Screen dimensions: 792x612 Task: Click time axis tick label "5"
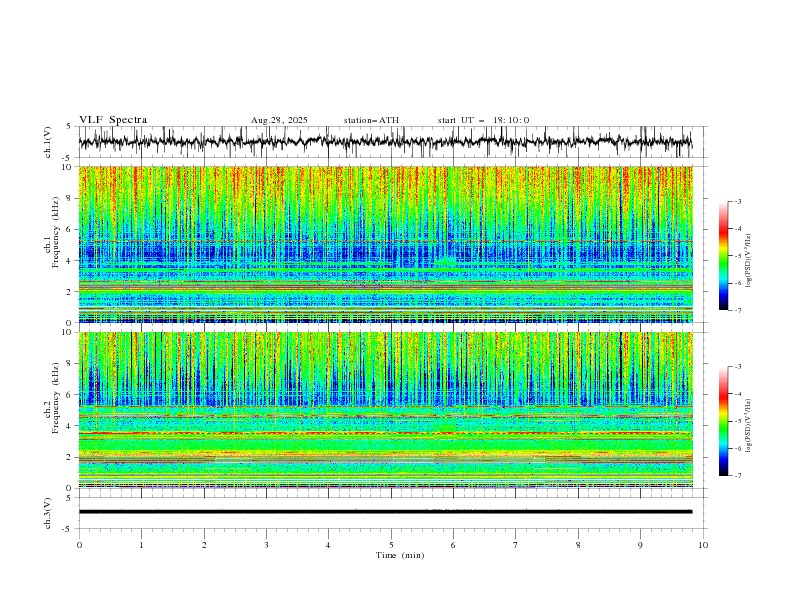pos(391,545)
